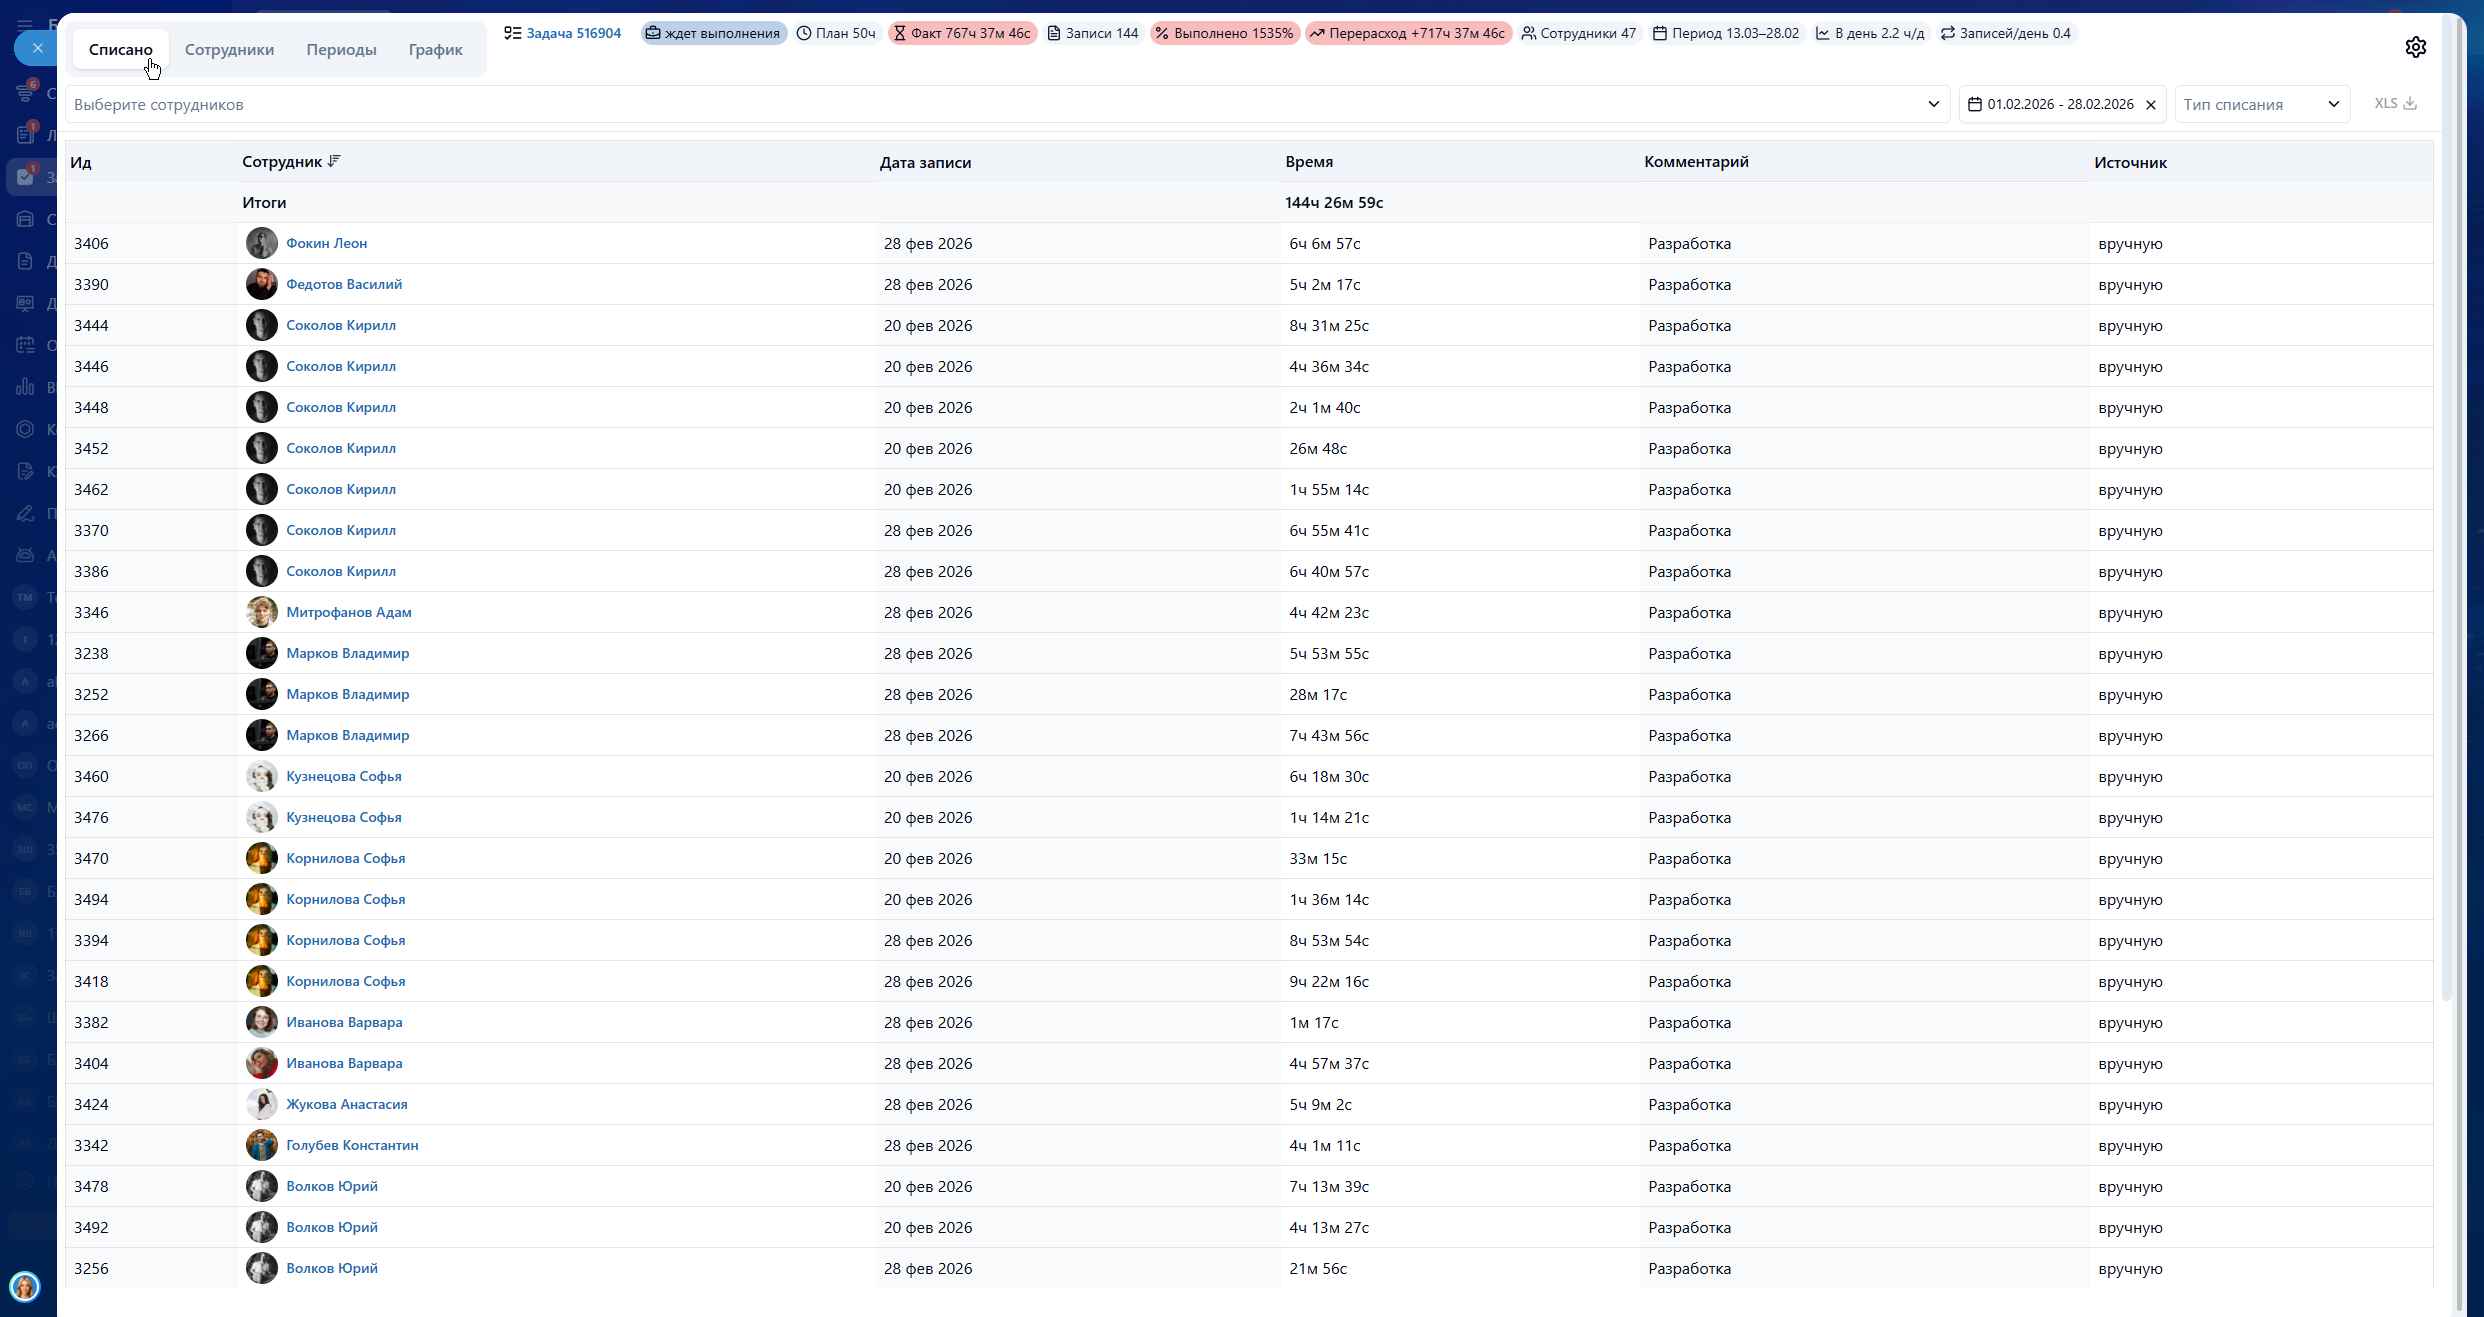This screenshot has height=1317, width=2484.
Task: Click the Жукова Анастасия name link
Action: [x=346, y=1104]
